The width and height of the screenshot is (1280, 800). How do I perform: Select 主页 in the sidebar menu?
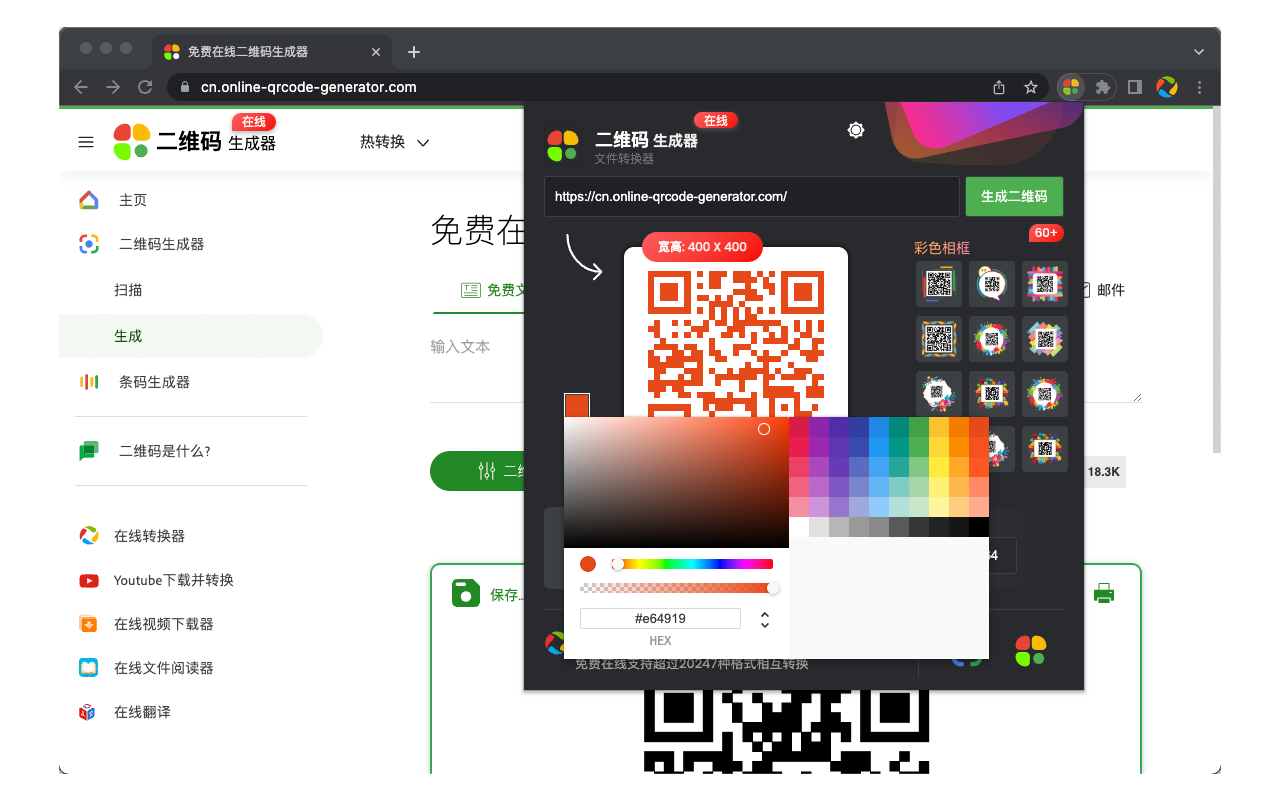pos(88,200)
